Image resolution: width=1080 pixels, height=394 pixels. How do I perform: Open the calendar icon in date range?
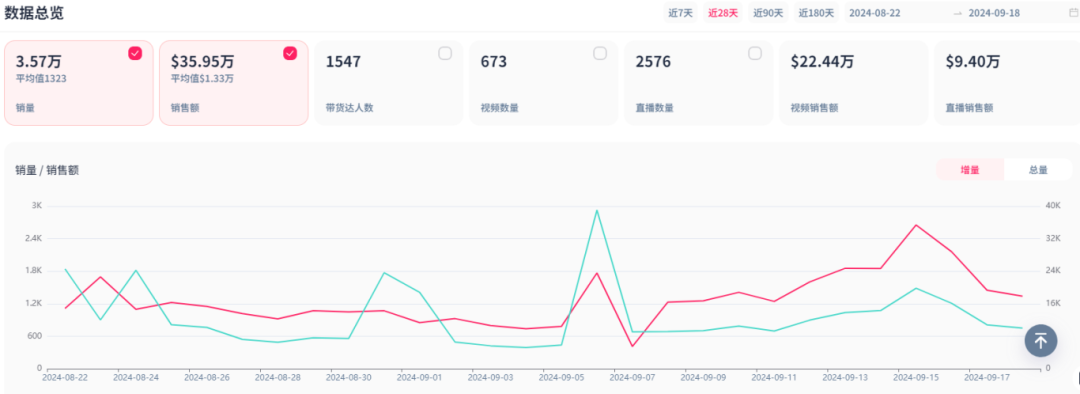[1072, 12]
